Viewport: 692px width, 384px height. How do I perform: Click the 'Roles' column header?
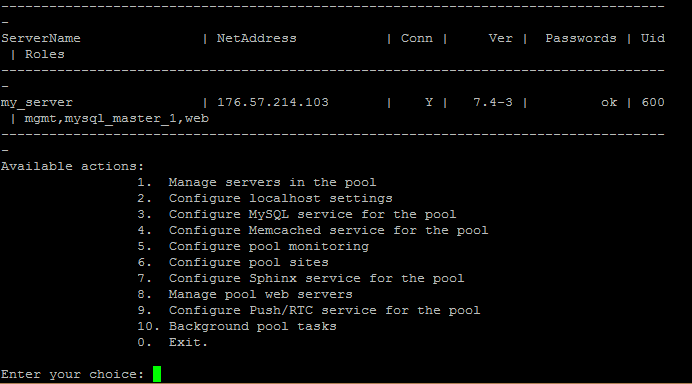(x=45, y=54)
